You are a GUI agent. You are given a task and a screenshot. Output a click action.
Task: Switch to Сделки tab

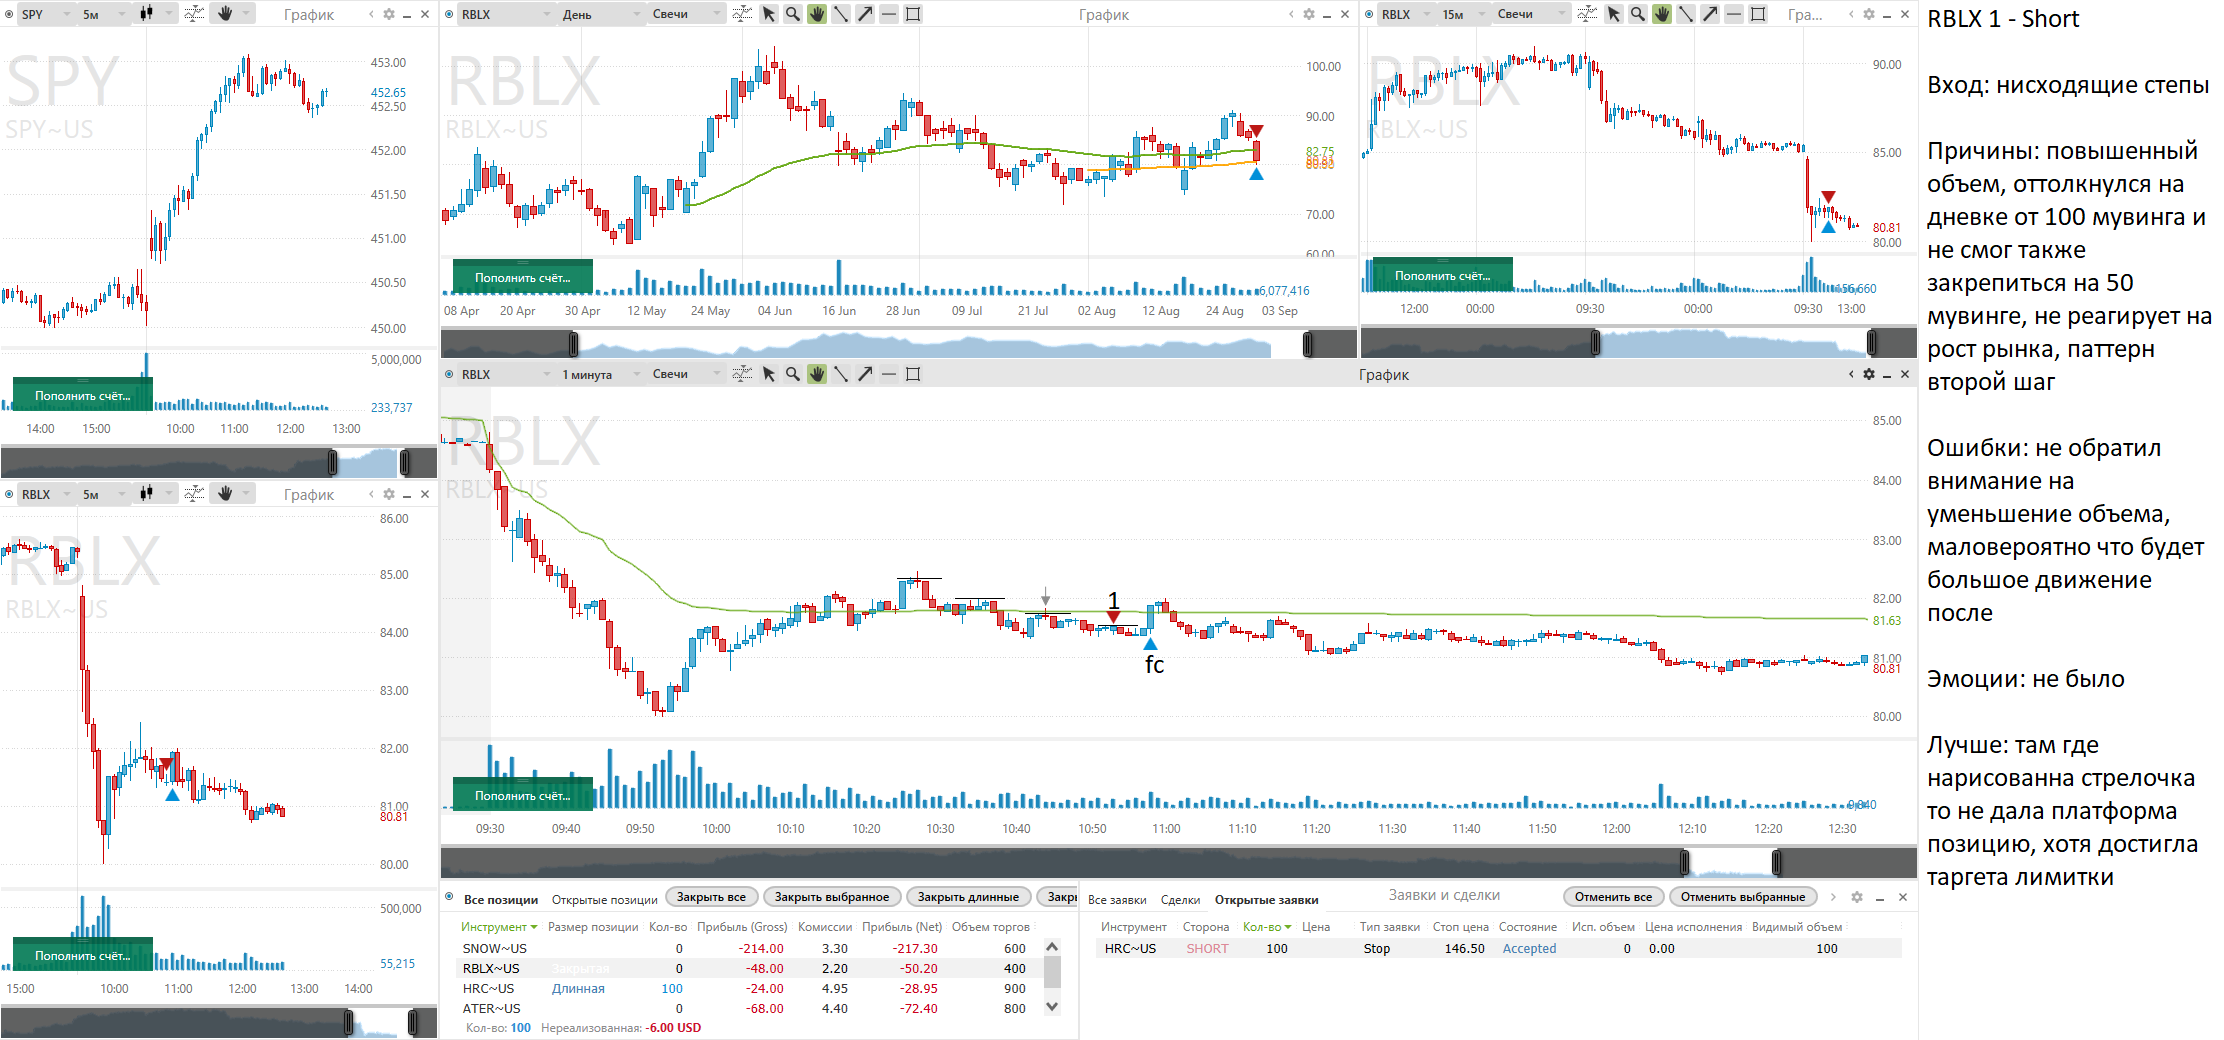tap(1180, 899)
